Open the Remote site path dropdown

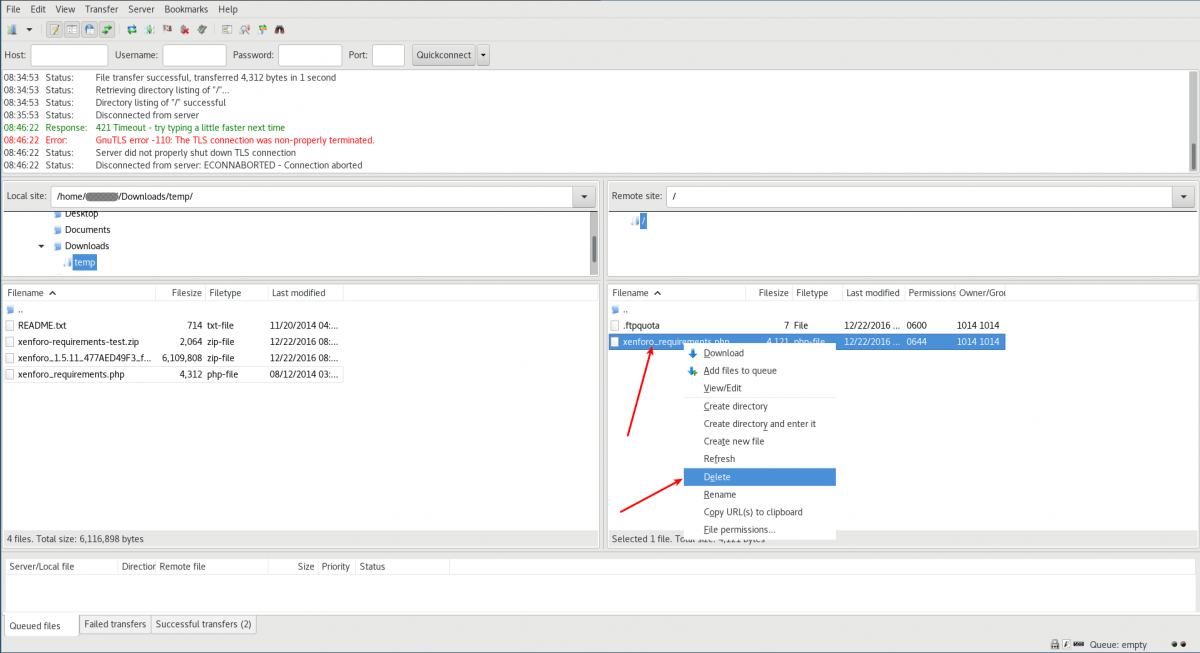1183,196
